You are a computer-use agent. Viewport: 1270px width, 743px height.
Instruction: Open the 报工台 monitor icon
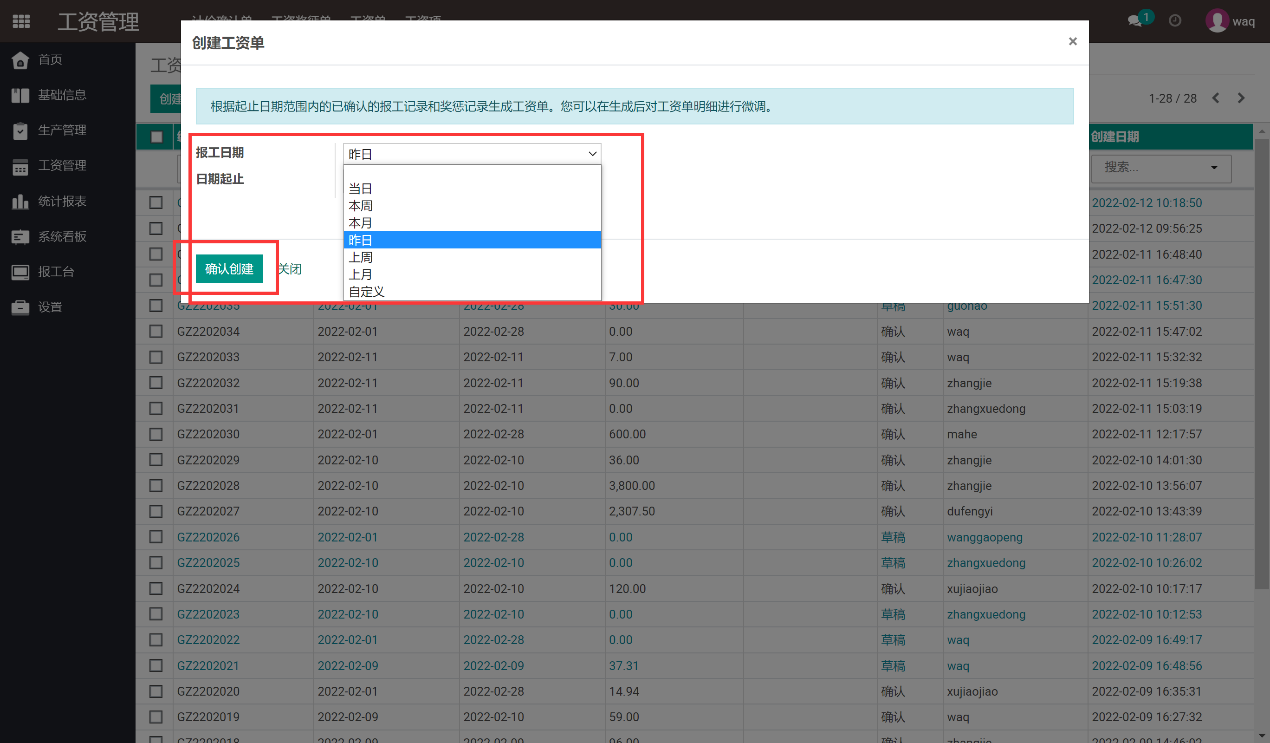pyautogui.click(x=20, y=272)
